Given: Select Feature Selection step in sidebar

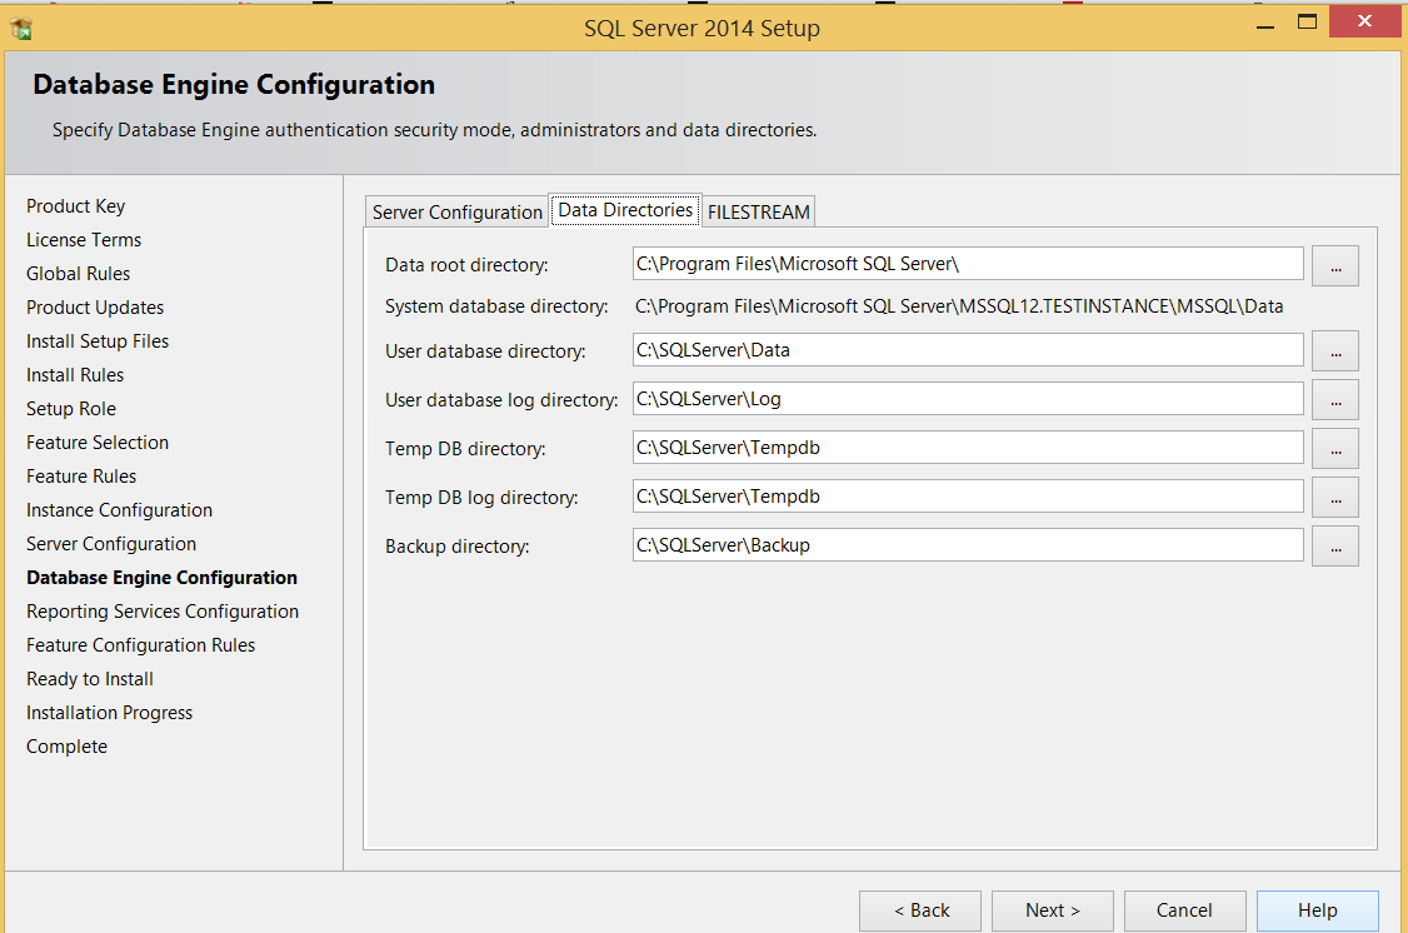Looking at the screenshot, I should point(98,442).
